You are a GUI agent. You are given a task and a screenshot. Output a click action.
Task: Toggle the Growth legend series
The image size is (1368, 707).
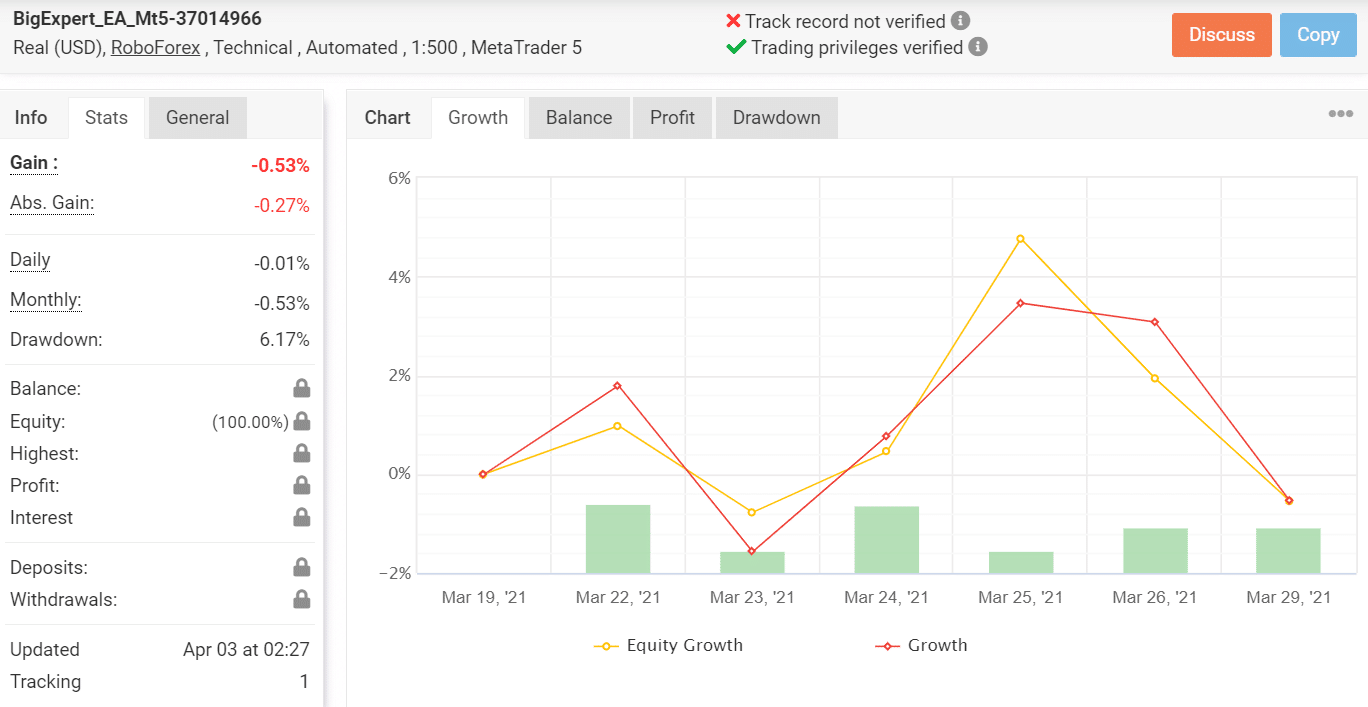[x=922, y=645]
